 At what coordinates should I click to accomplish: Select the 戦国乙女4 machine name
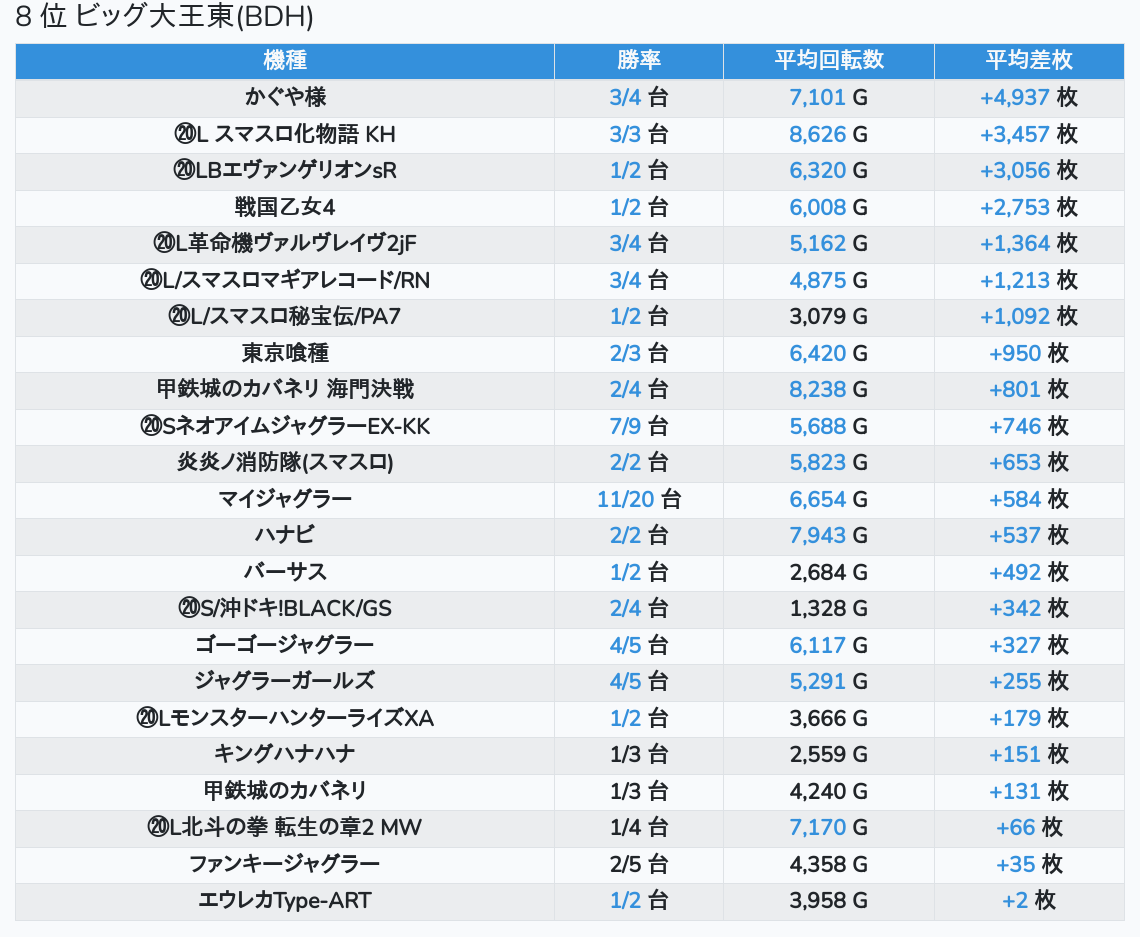[285, 207]
